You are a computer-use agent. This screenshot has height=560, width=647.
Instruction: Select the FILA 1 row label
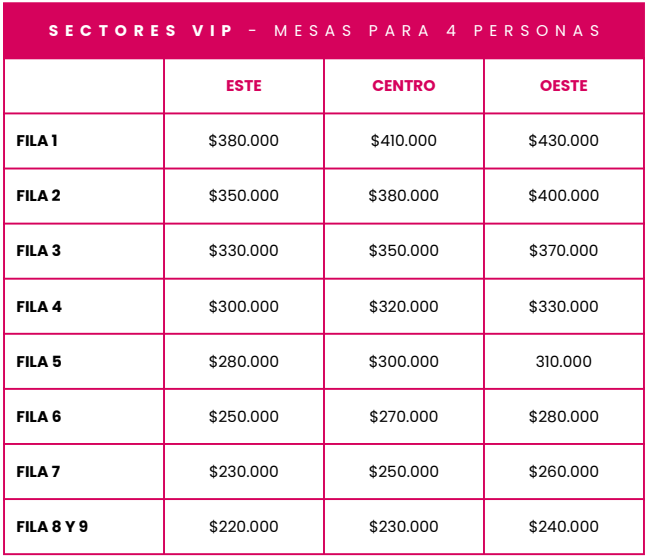(38, 141)
